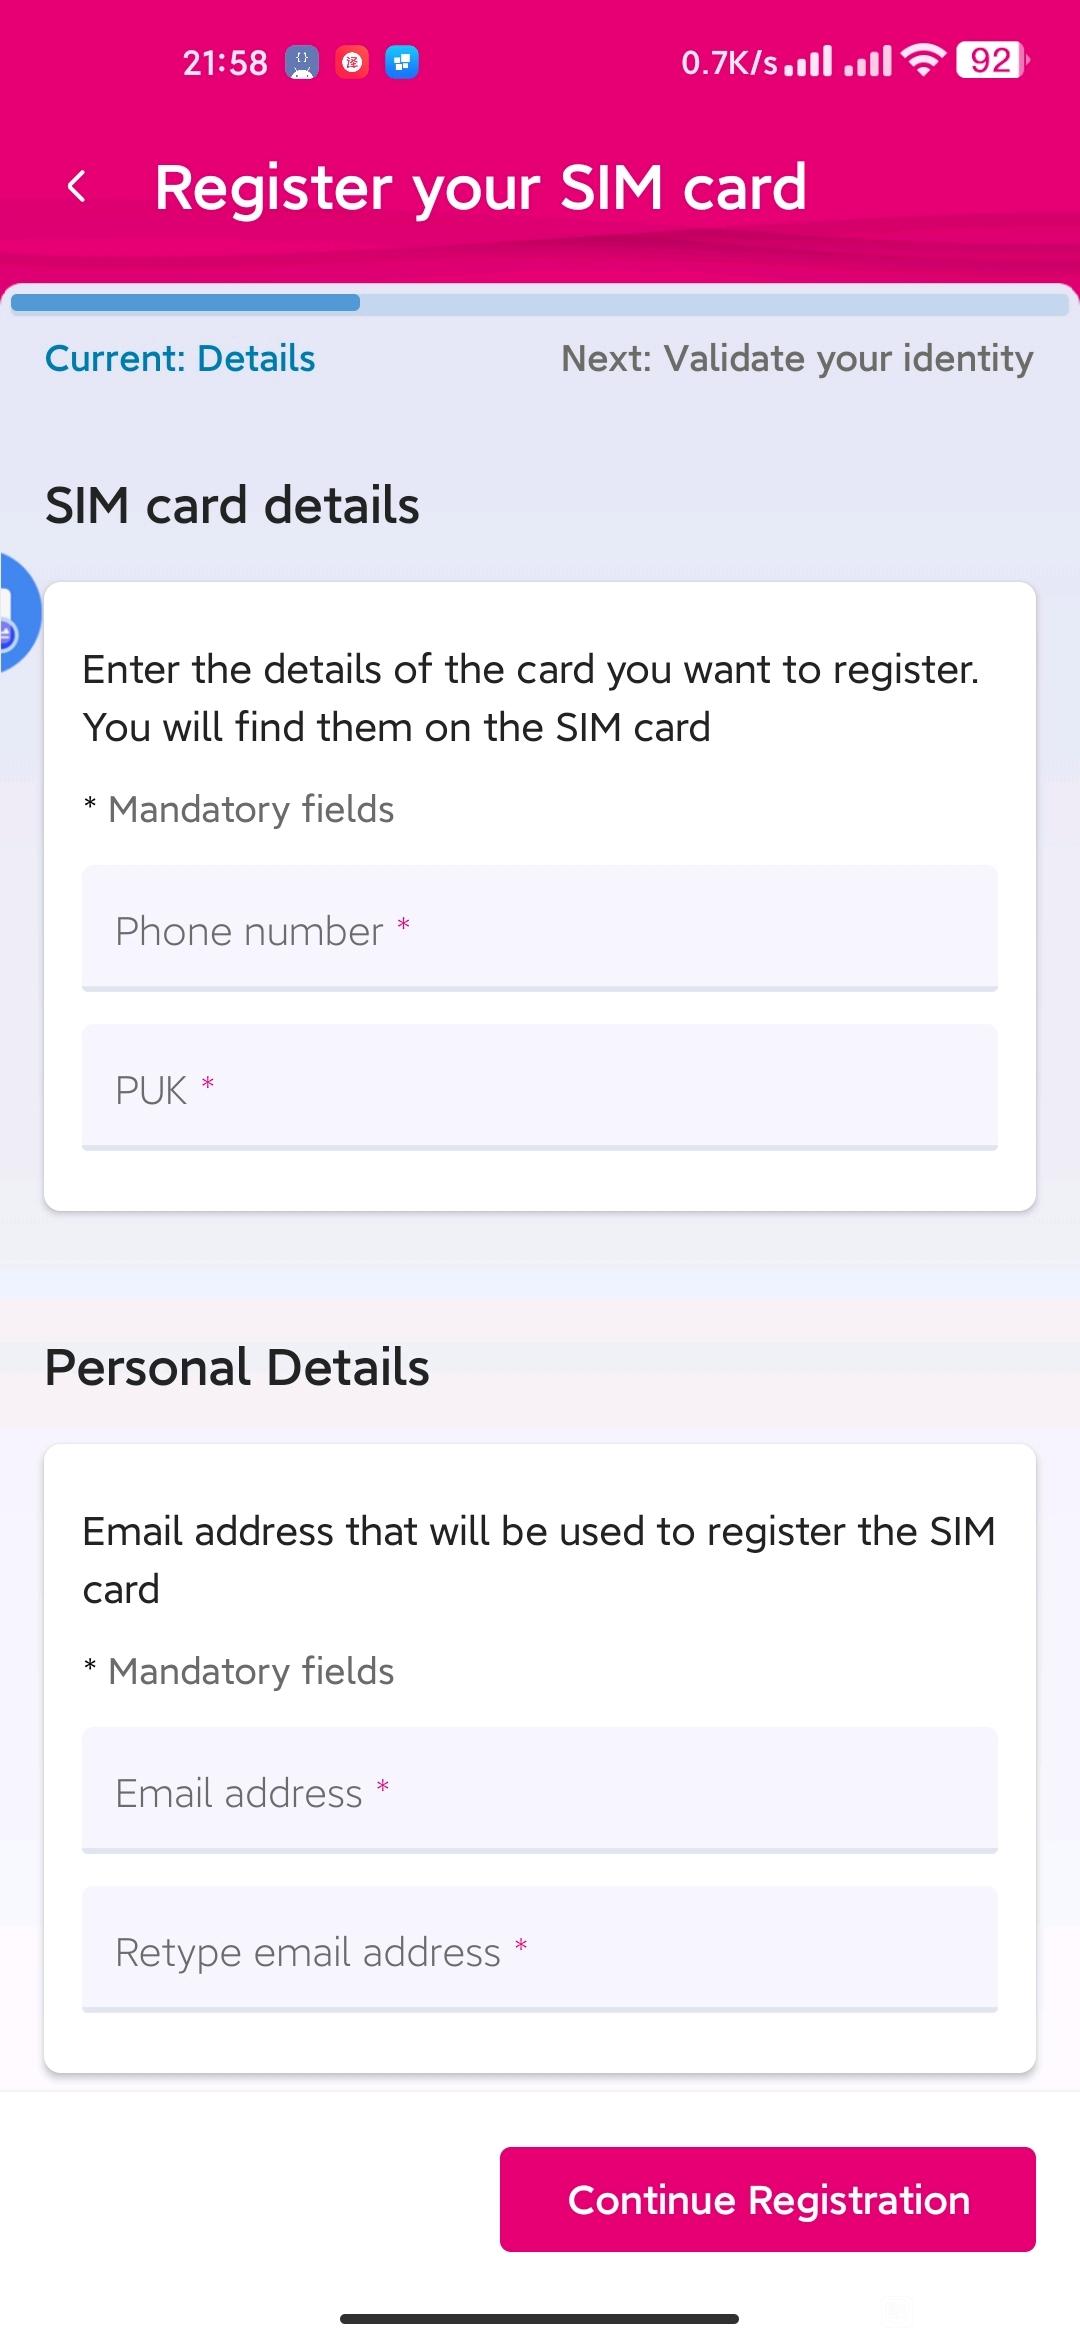Screen dimensions: 1080x2340
Task: Tap the back arrow in the header
Action: pos(77,186)
